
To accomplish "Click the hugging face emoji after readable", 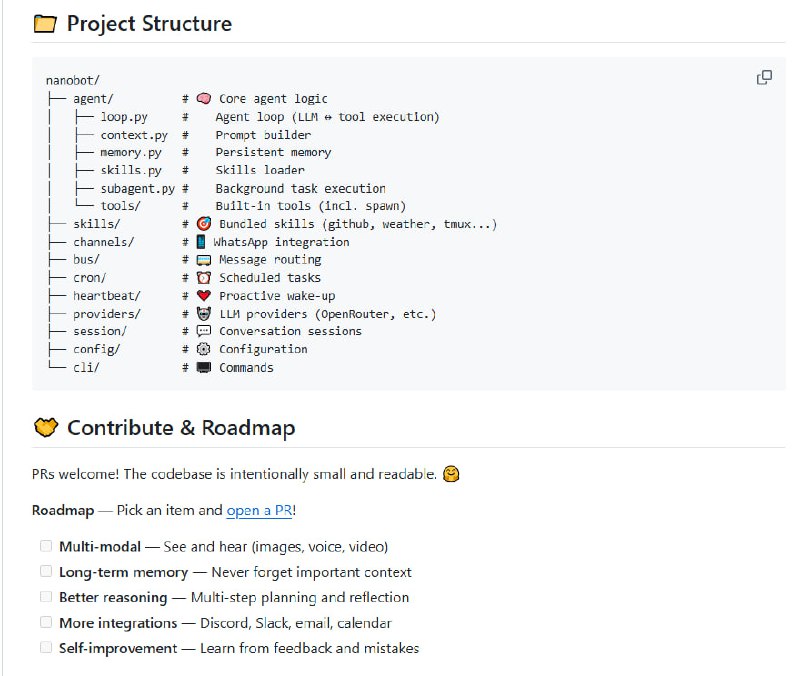I will (451, 474).
